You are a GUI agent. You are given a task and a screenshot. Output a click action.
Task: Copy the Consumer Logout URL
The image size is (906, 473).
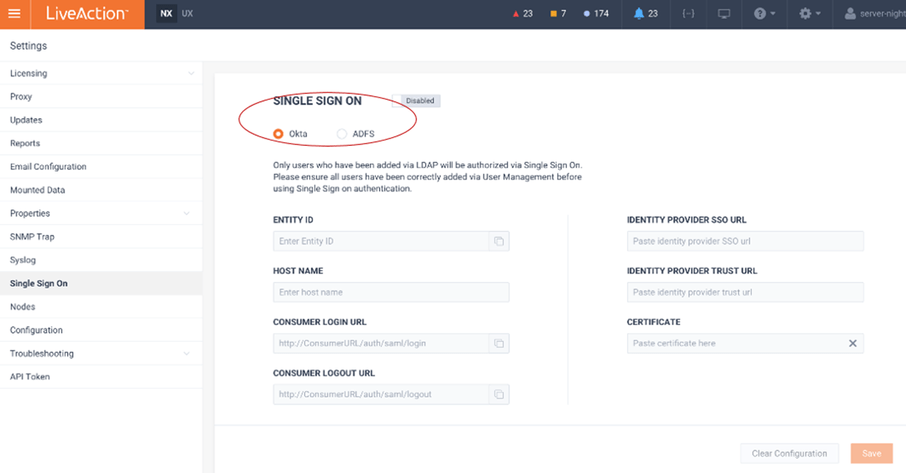pyautogui.click(x=499, y=394)
